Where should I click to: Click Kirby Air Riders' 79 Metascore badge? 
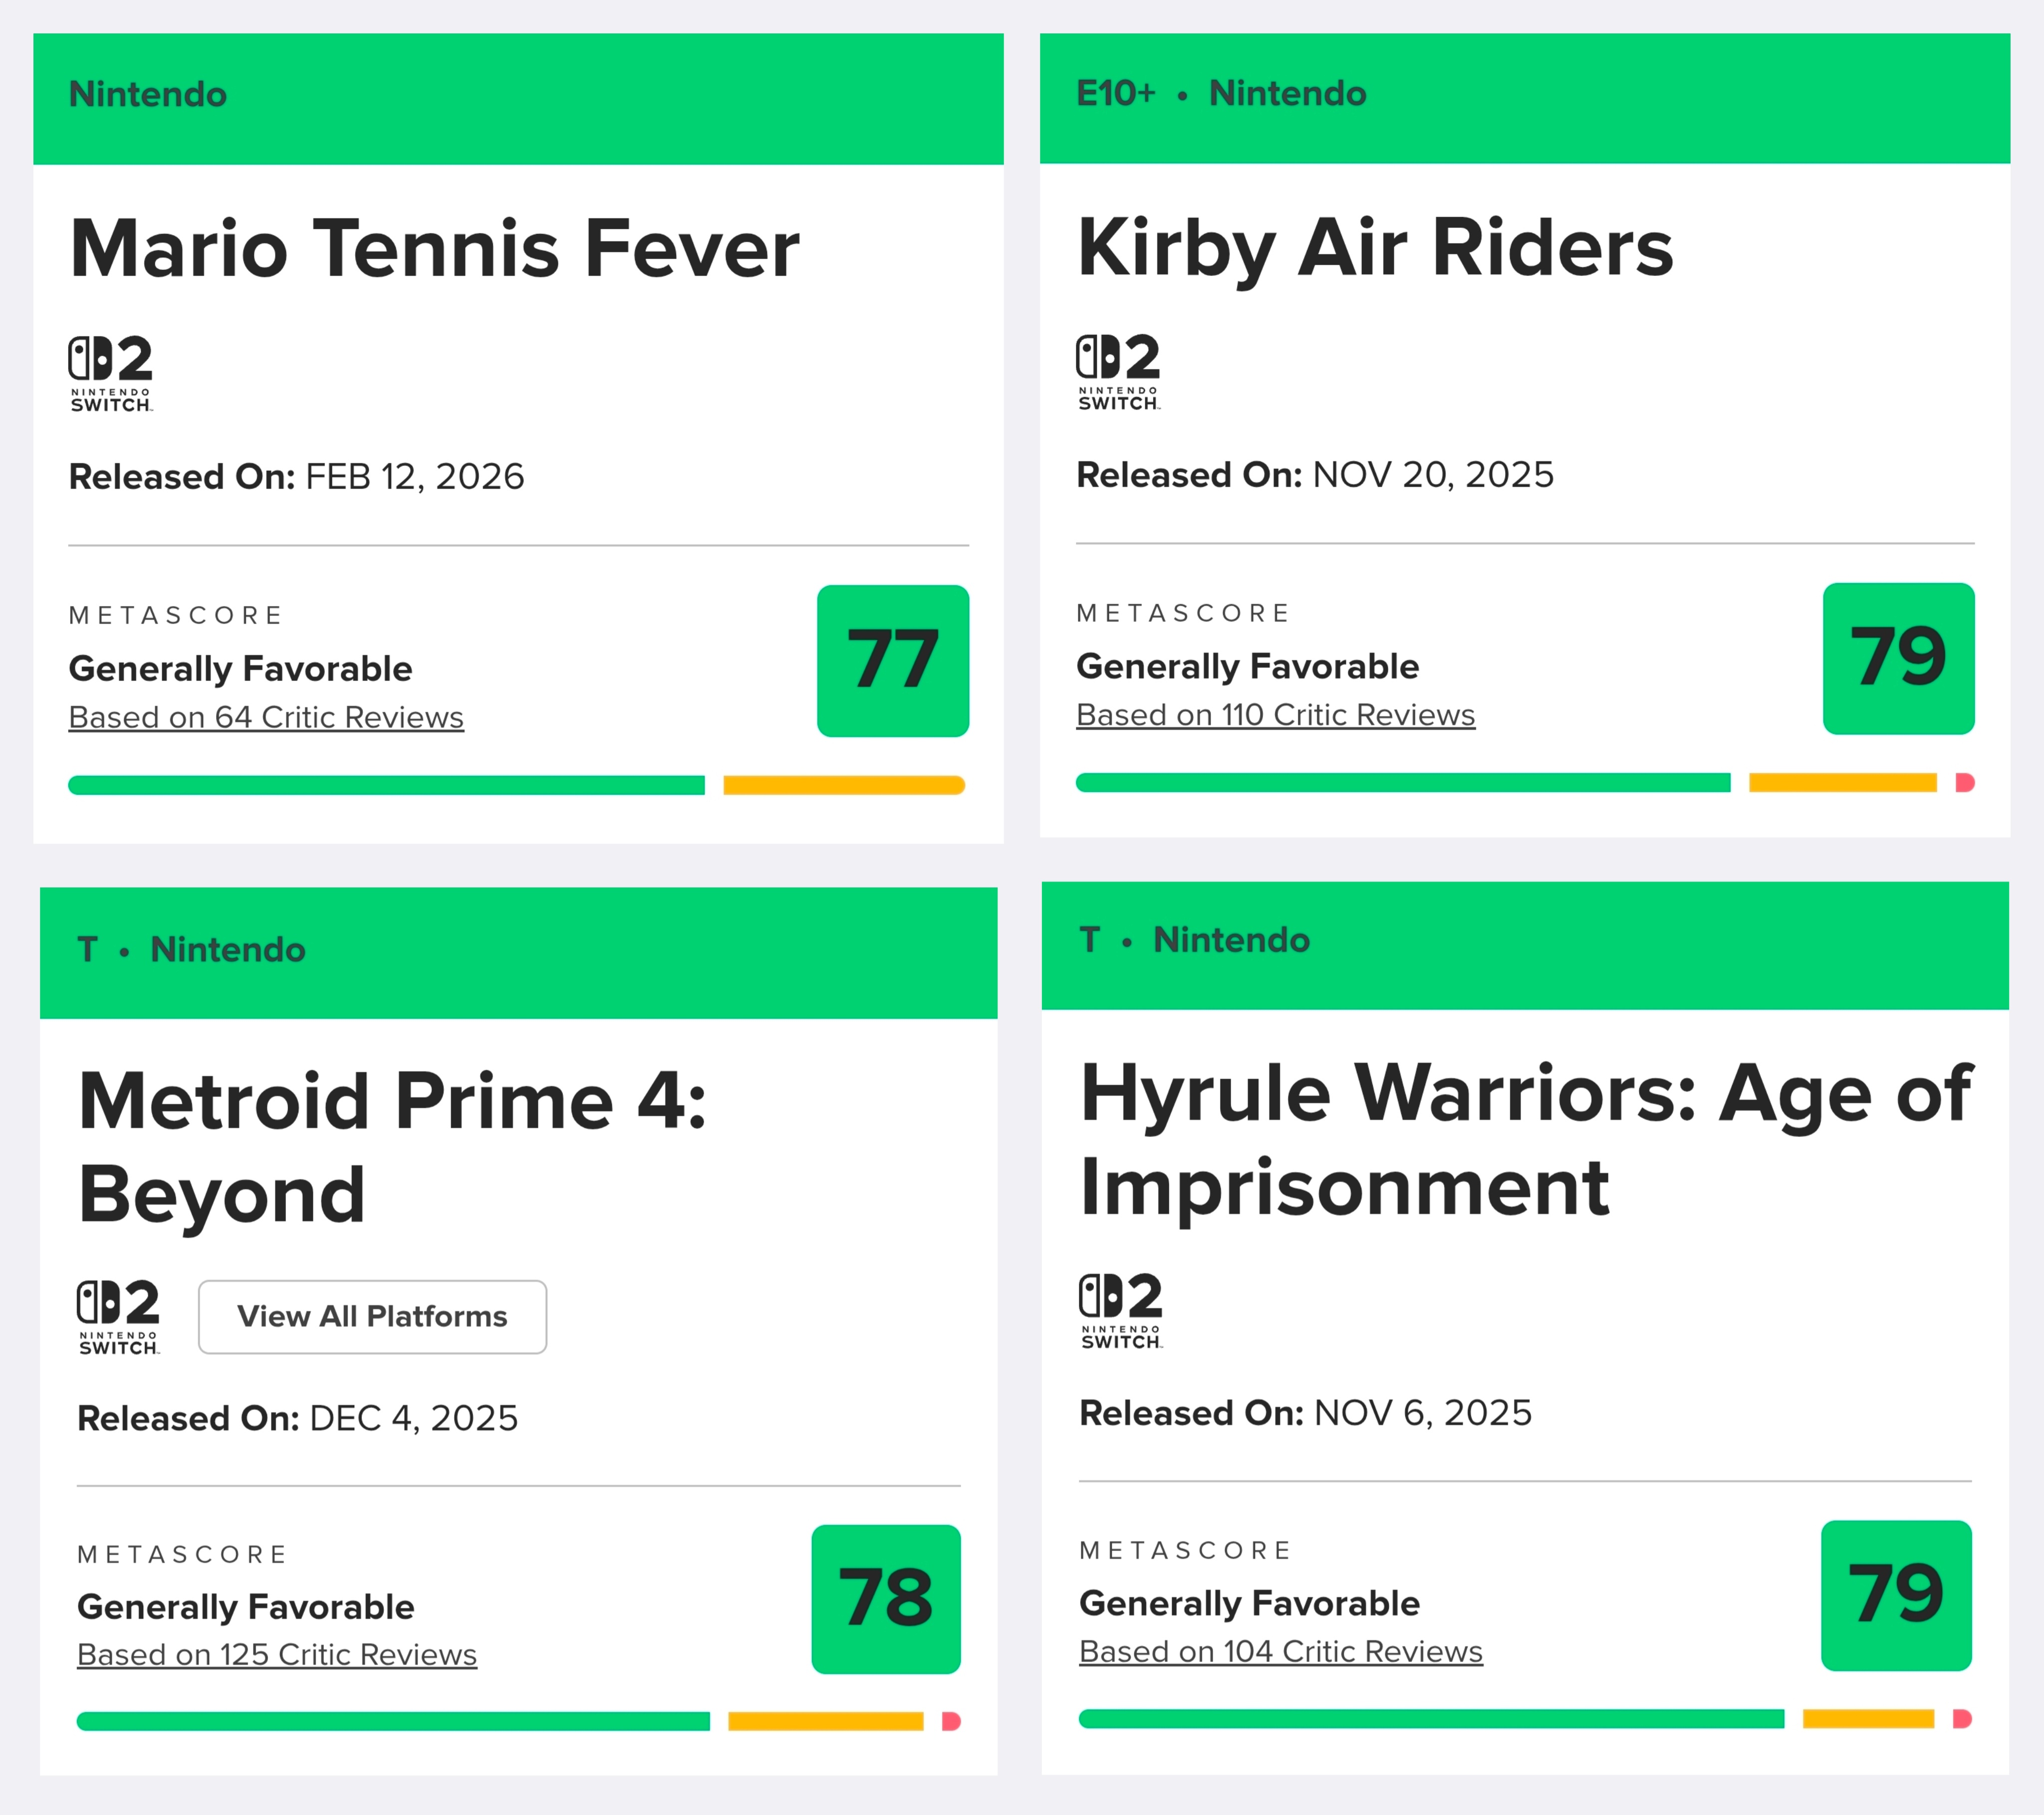(1898, 659)
